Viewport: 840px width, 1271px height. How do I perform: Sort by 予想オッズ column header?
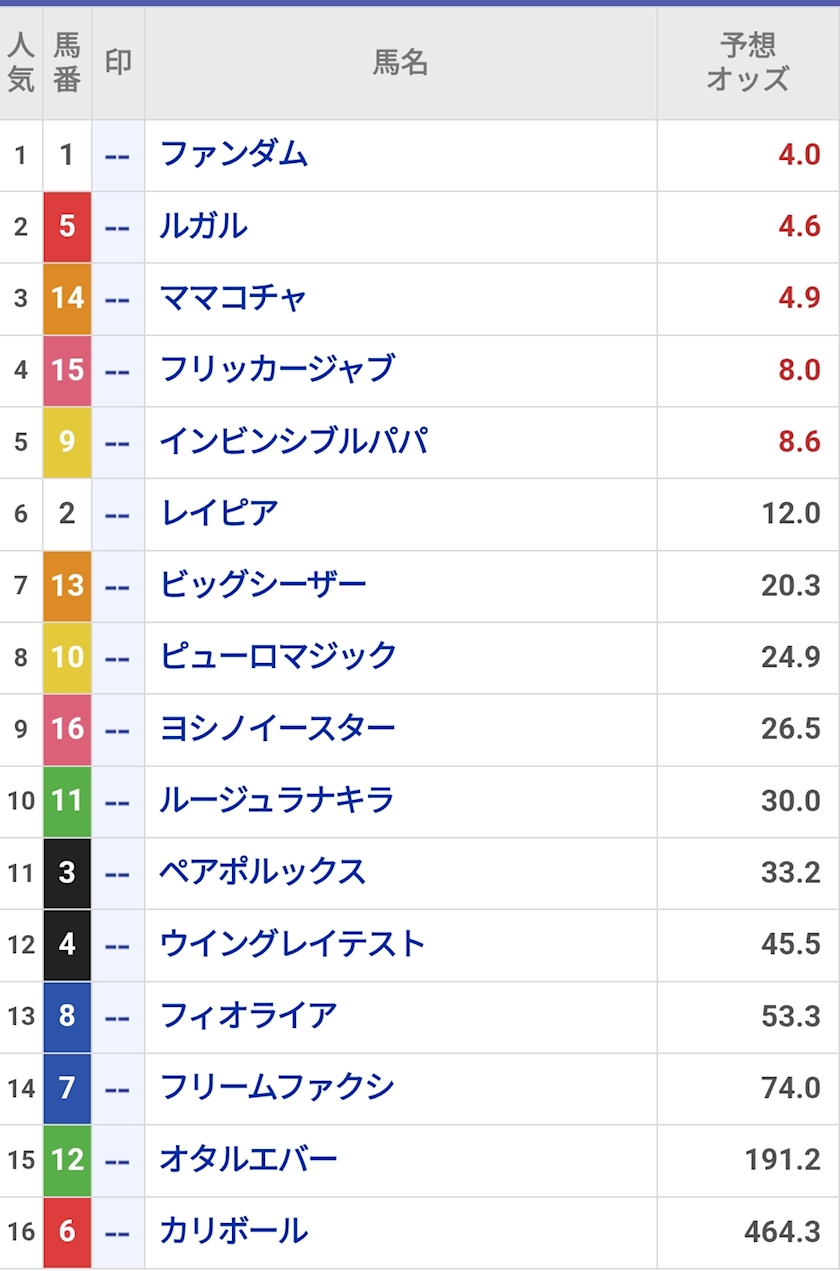click(748, 63)
